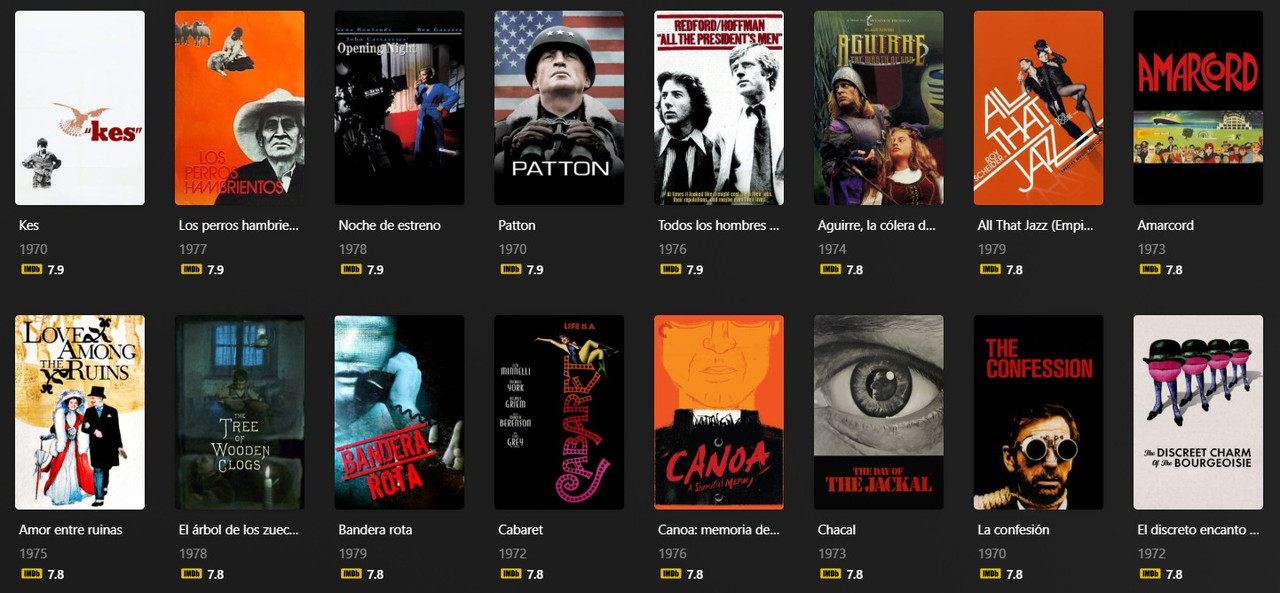This screenshot has height=593, width=1280.
Task: Select the All That Jazz poster
Action: (x=1039, y=108)
